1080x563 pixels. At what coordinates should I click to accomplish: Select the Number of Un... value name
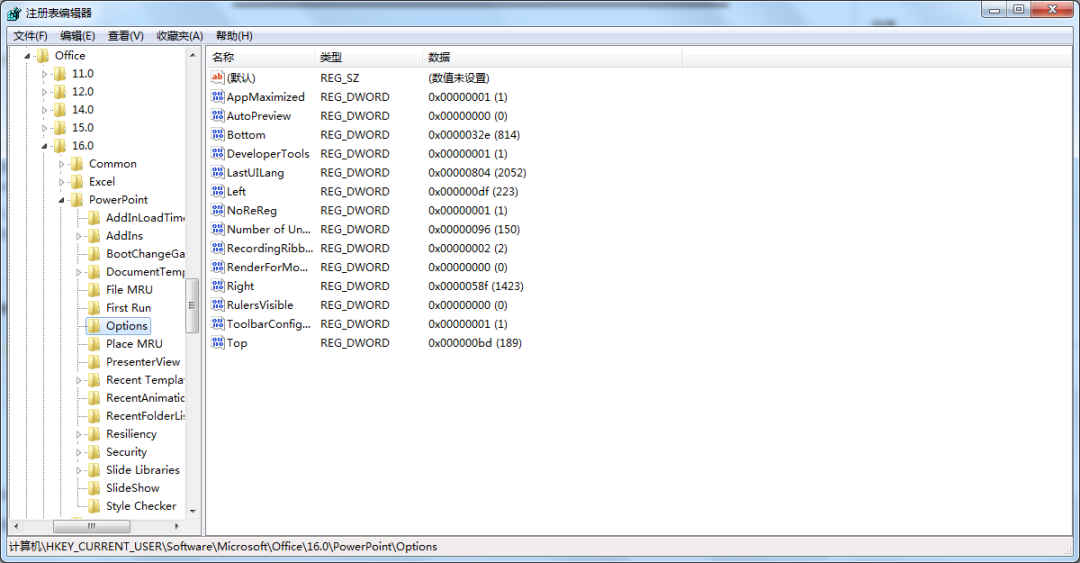click(269, 229)
